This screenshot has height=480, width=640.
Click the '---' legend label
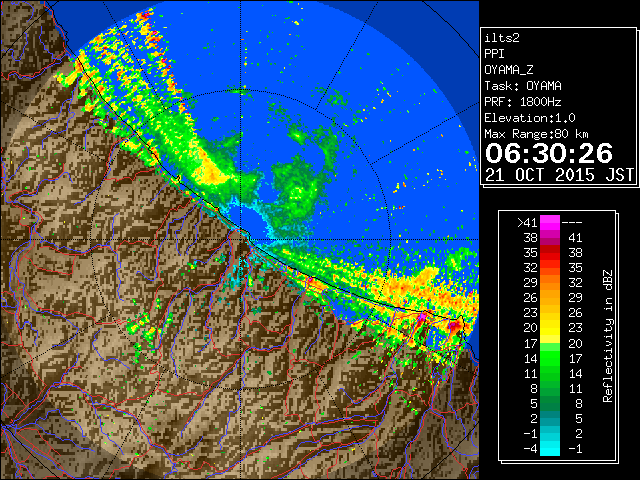click(x=572, y=223)
